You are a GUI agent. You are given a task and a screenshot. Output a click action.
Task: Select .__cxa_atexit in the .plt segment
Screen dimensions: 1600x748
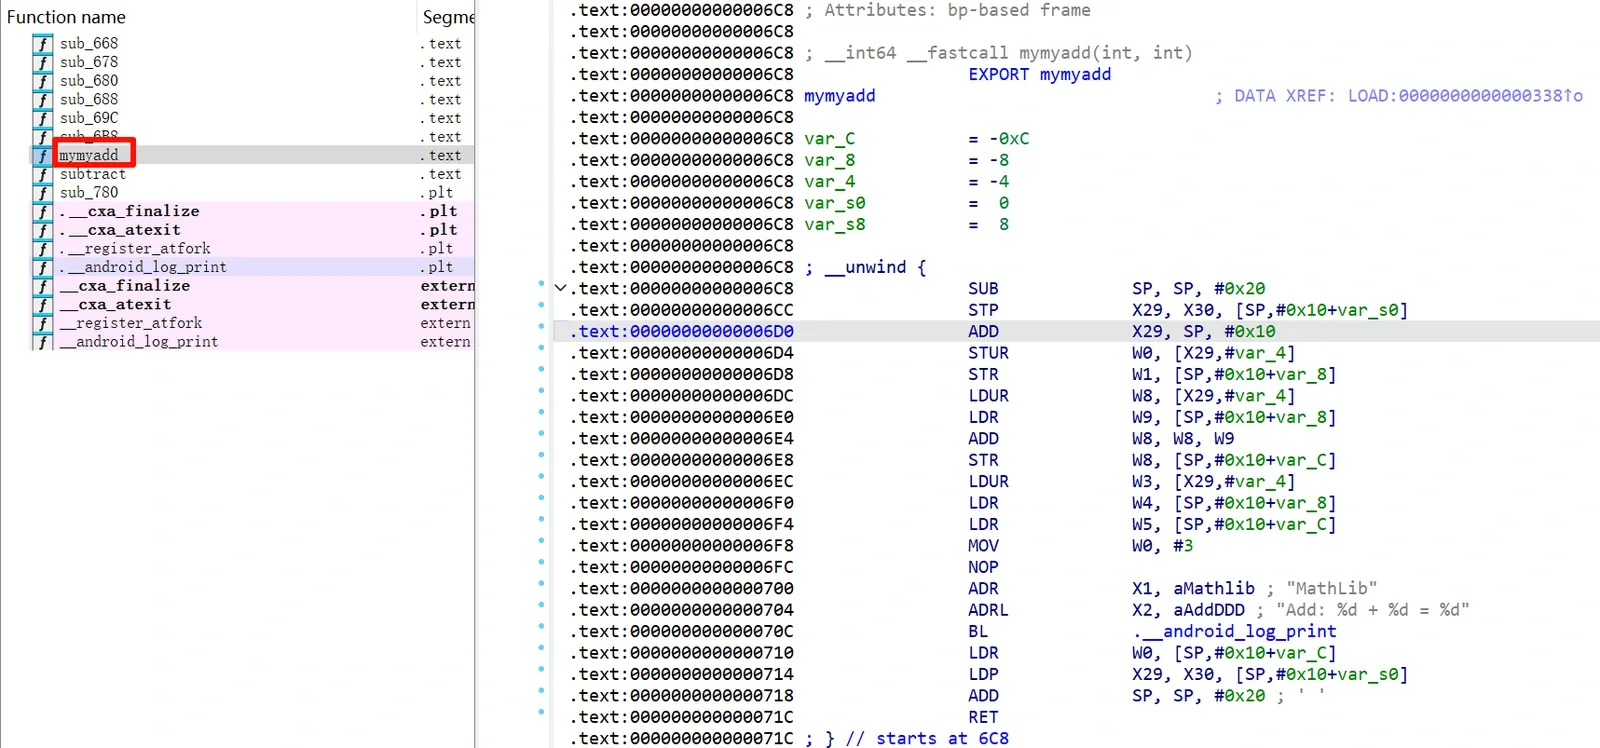120,230
